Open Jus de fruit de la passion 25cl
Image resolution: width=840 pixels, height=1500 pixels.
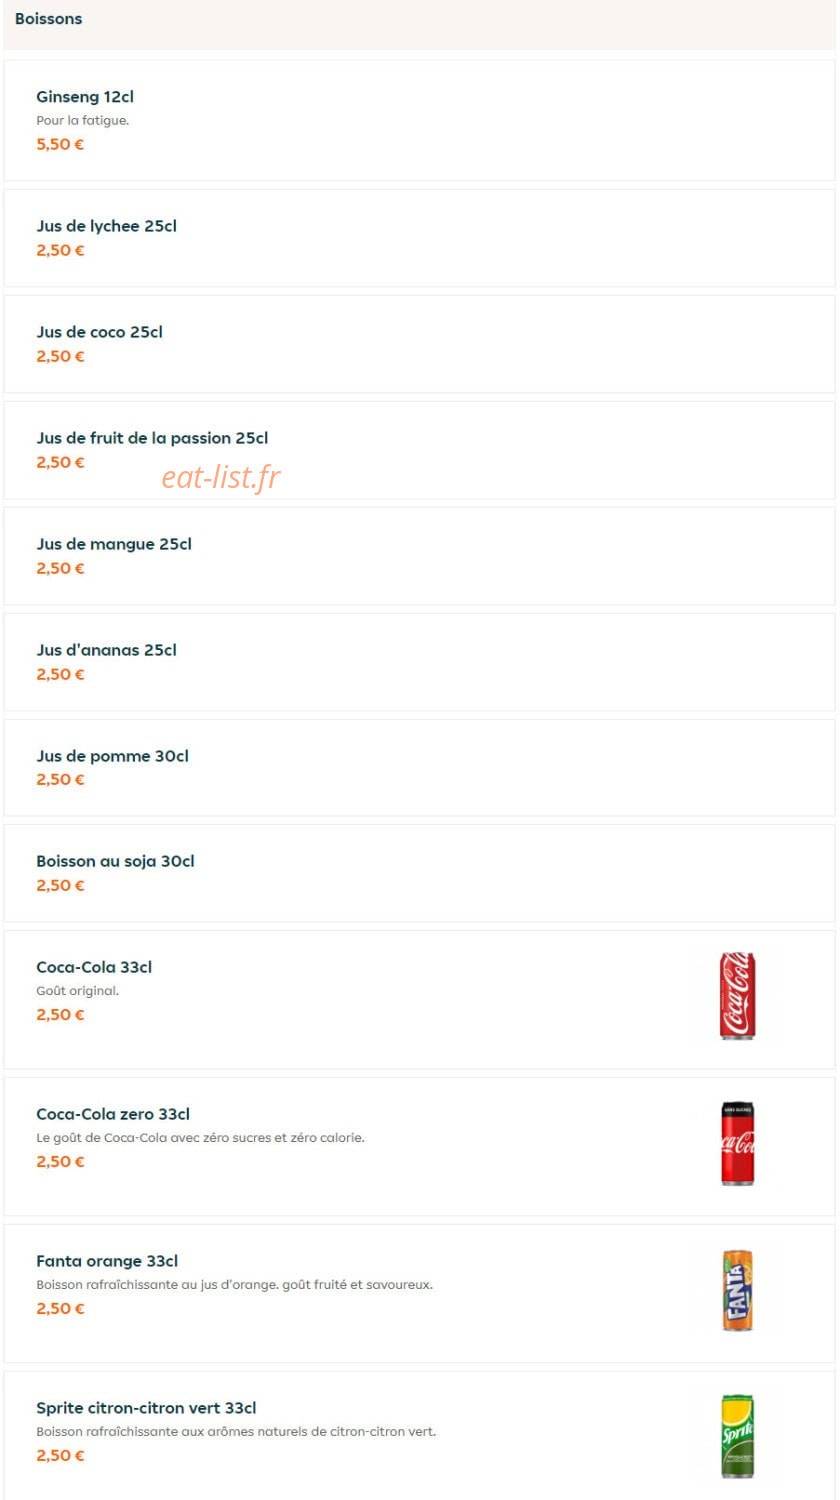[419, 450]
